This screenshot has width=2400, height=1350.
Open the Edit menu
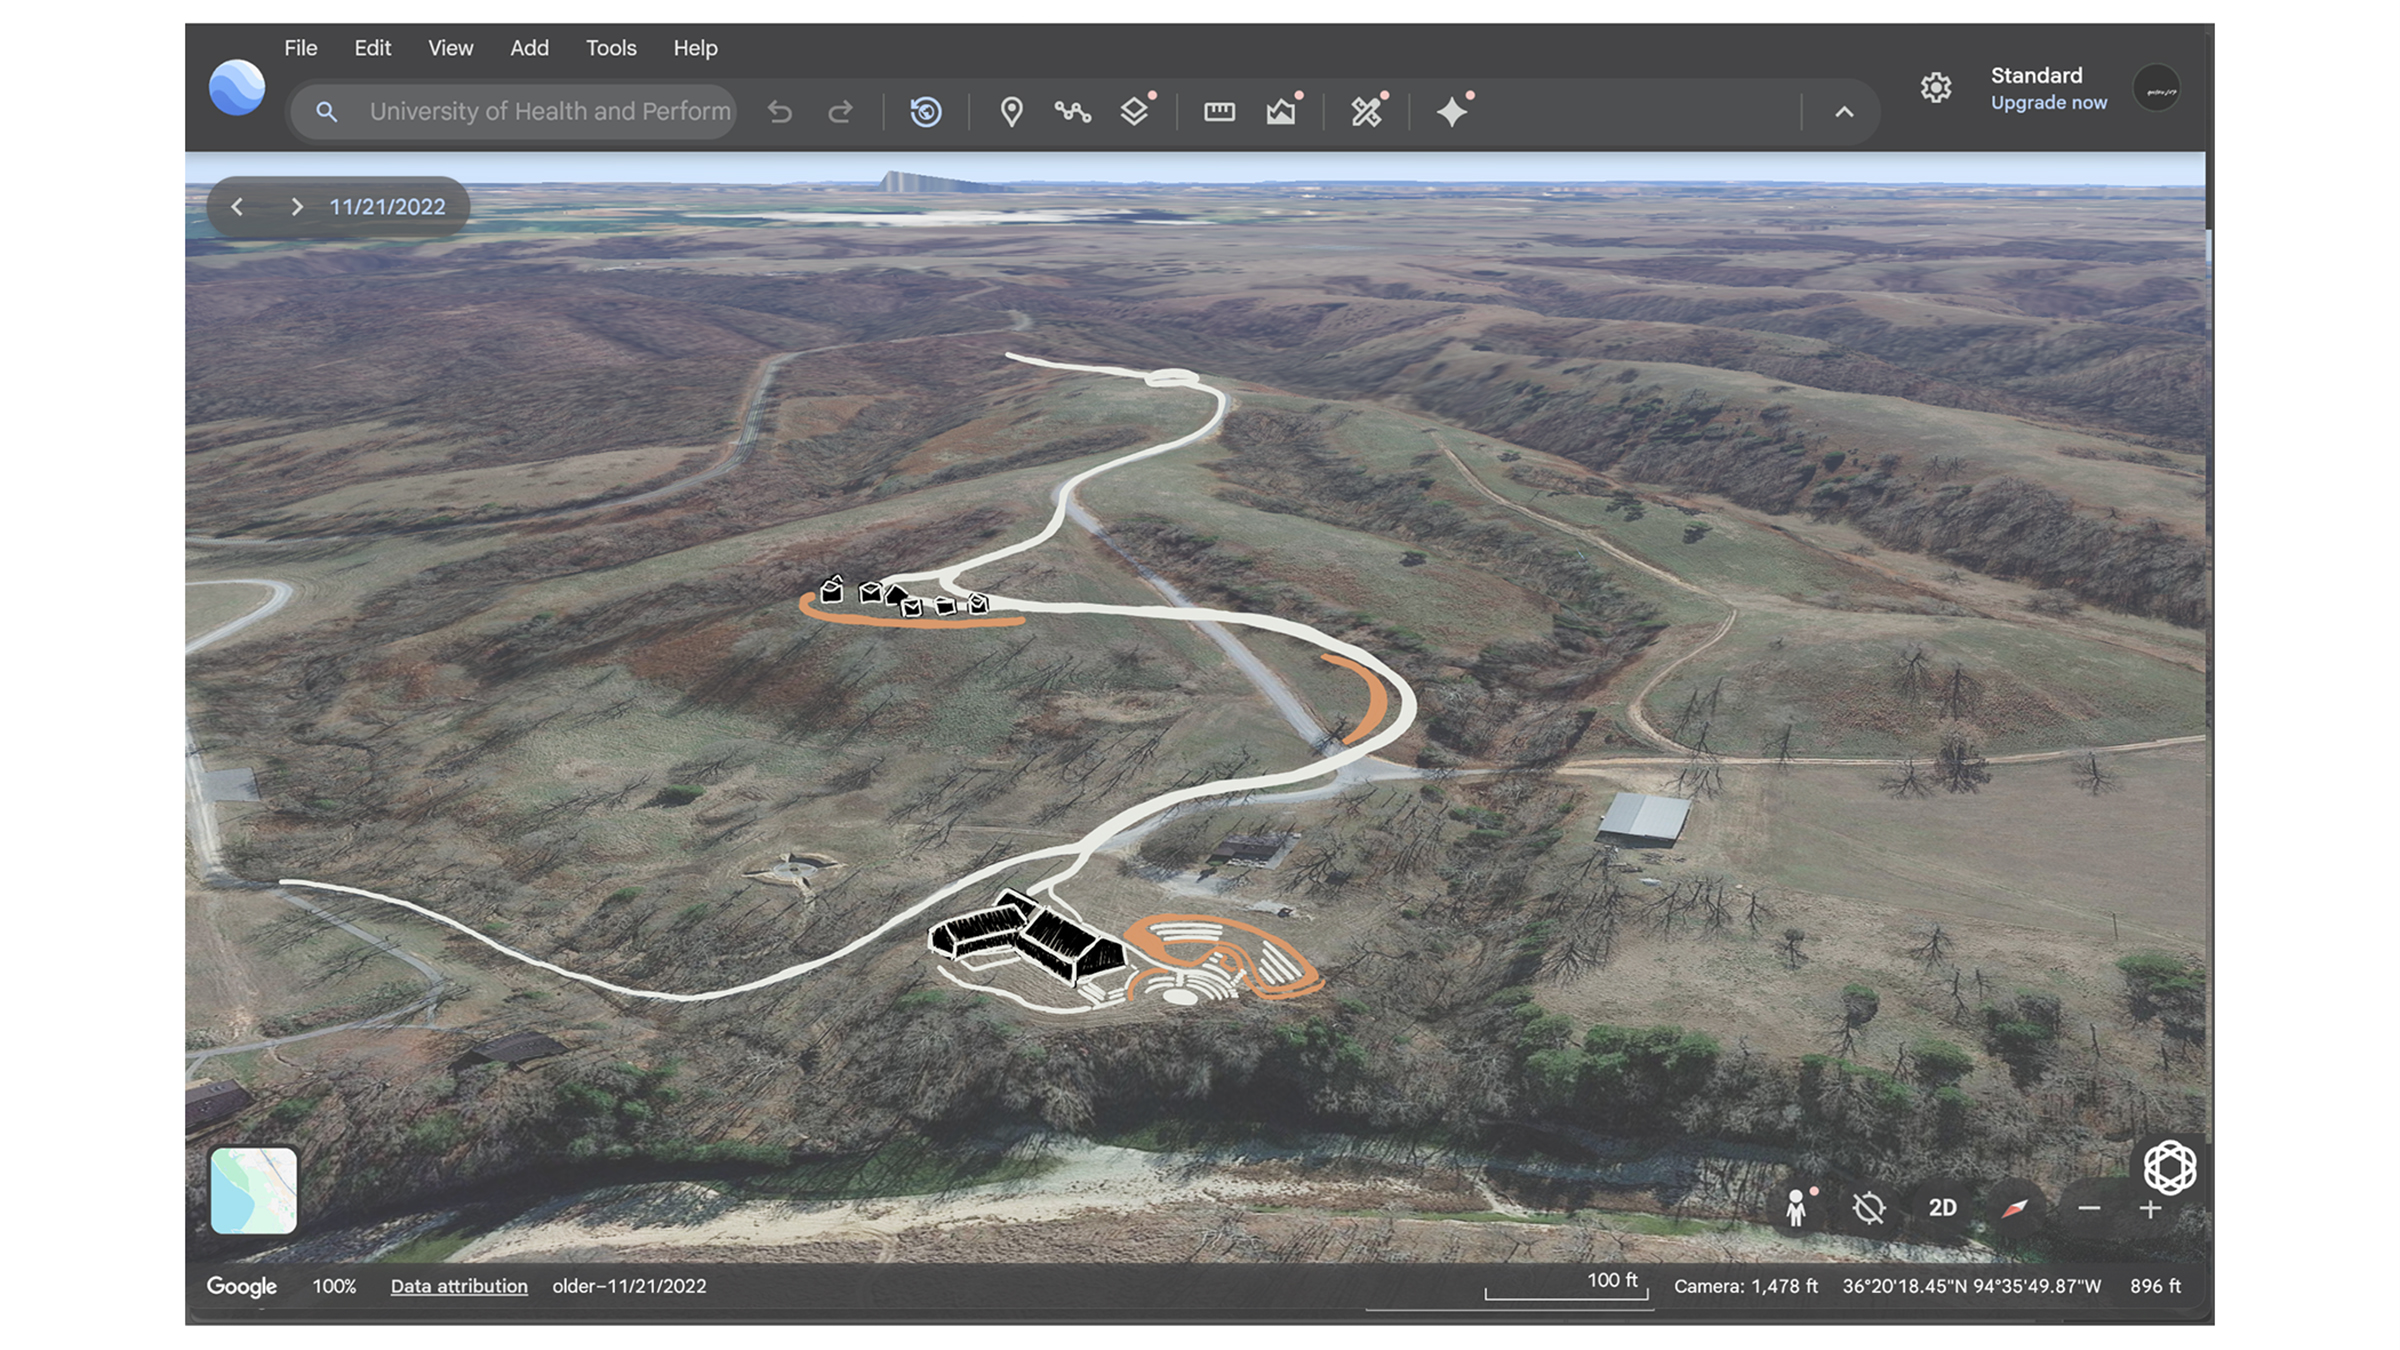(x=372, y=48)
